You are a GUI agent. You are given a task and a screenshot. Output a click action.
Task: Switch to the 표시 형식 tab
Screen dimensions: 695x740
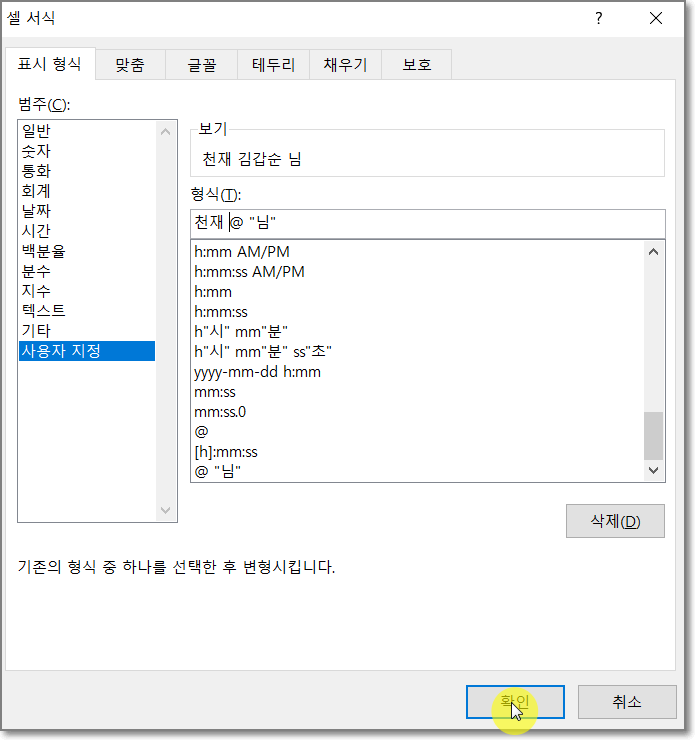click(50, 64)
